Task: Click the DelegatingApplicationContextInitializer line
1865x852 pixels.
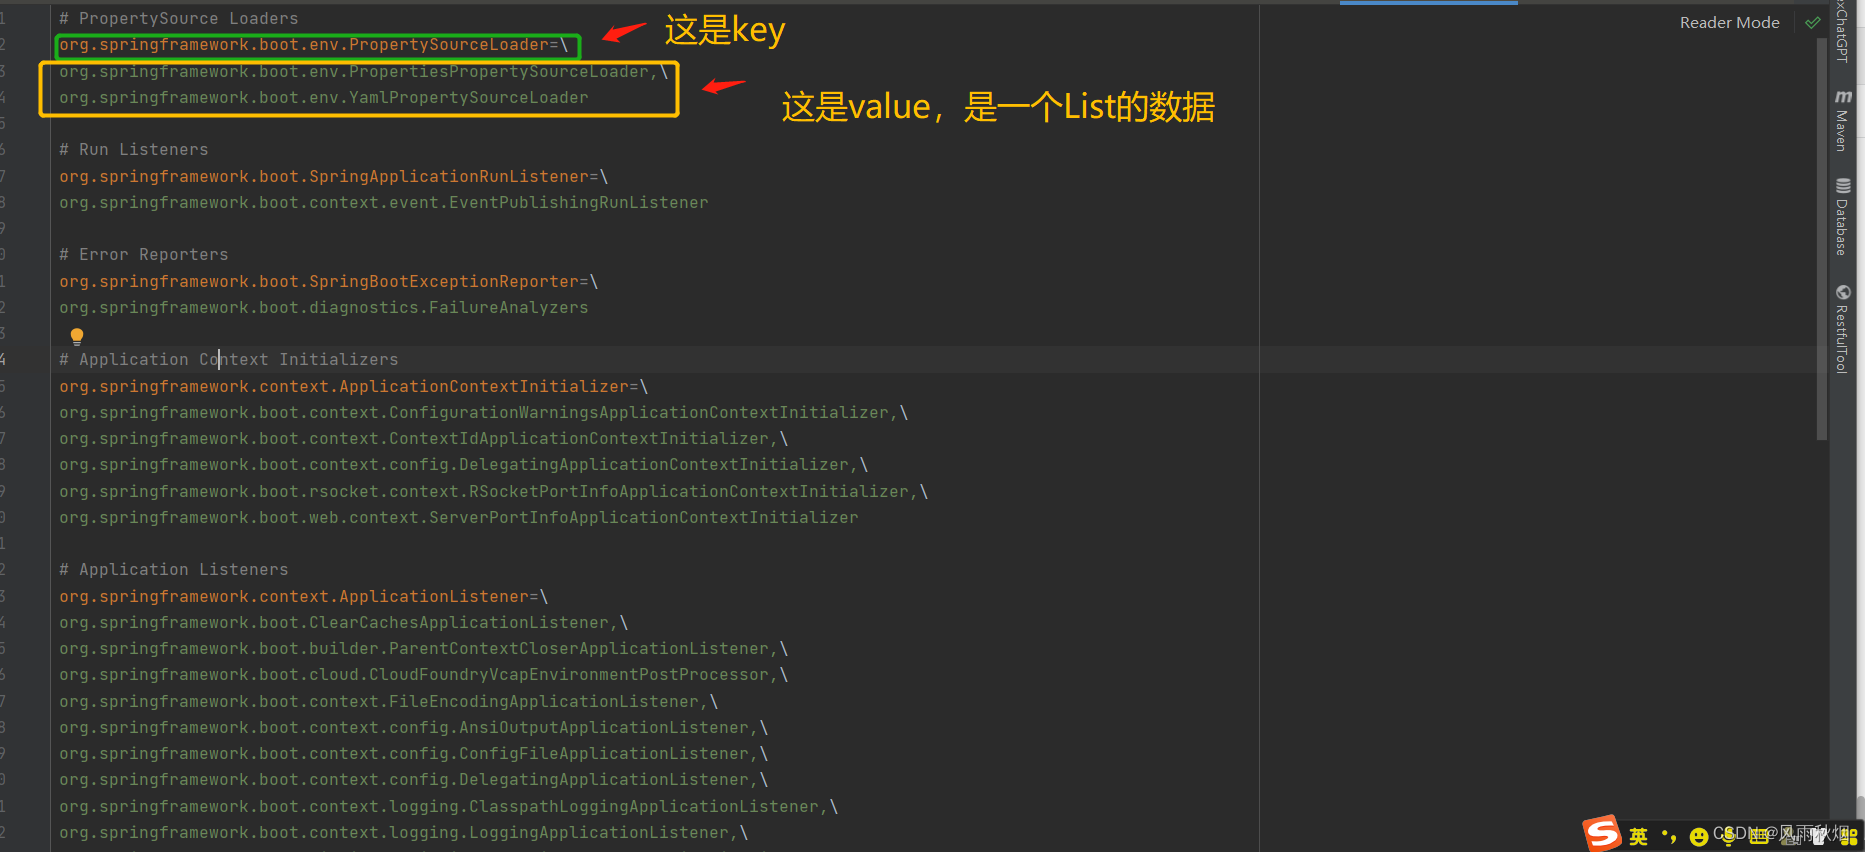Action: click(x=463, y=465)
